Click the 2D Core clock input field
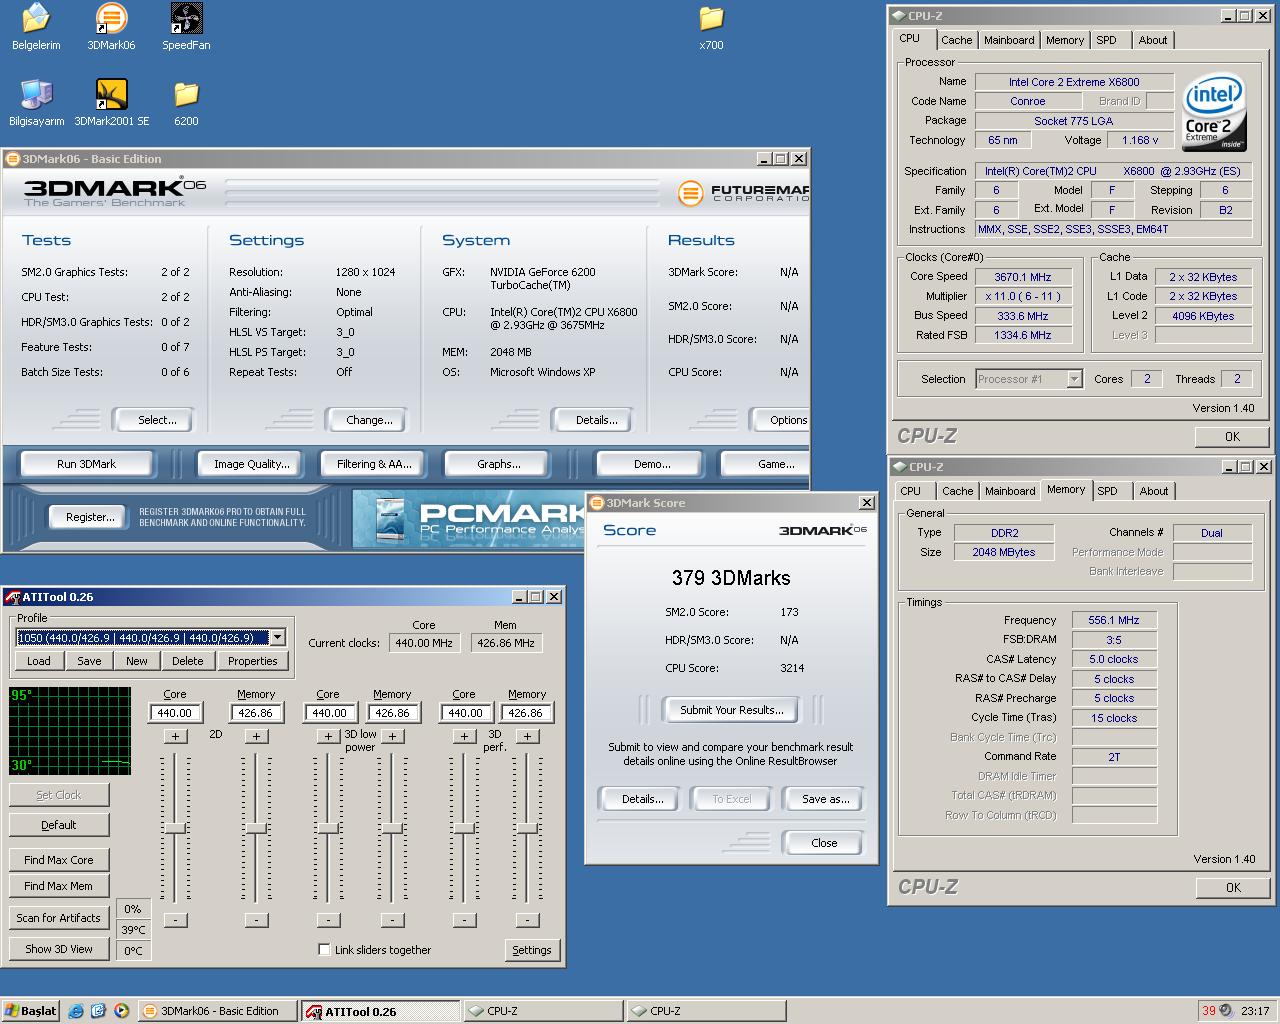The width and height of the screenshot is (1280, 1024). pos(174,713)
